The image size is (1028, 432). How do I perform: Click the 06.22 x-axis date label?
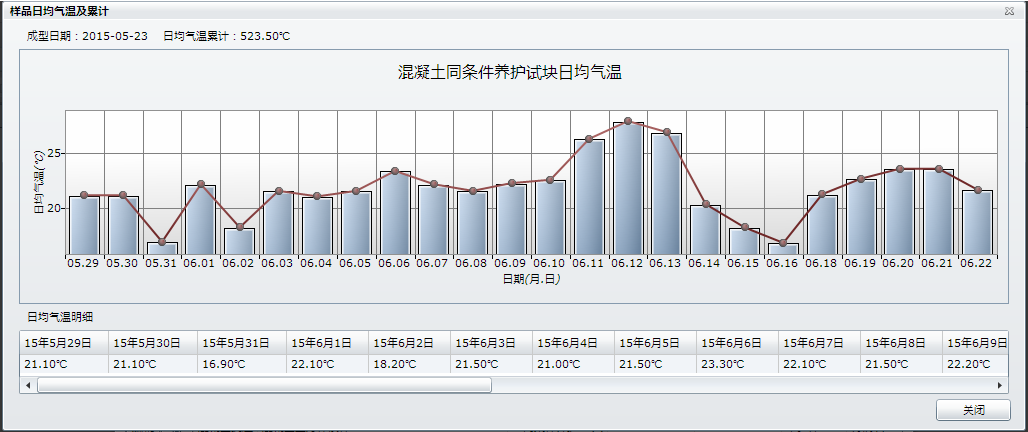976,263
